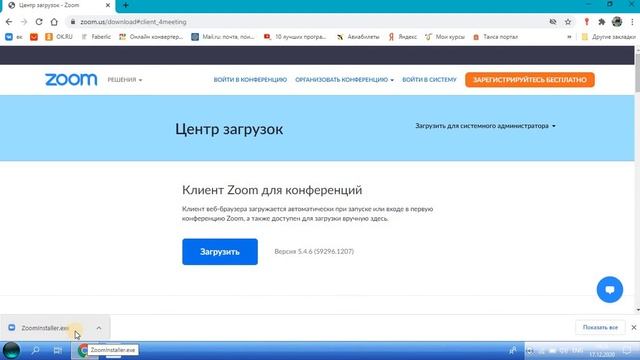Open the Chrome profile avatar
Image resolution: width=640 pixels, height=360 pixels.
tap(617, 22)
